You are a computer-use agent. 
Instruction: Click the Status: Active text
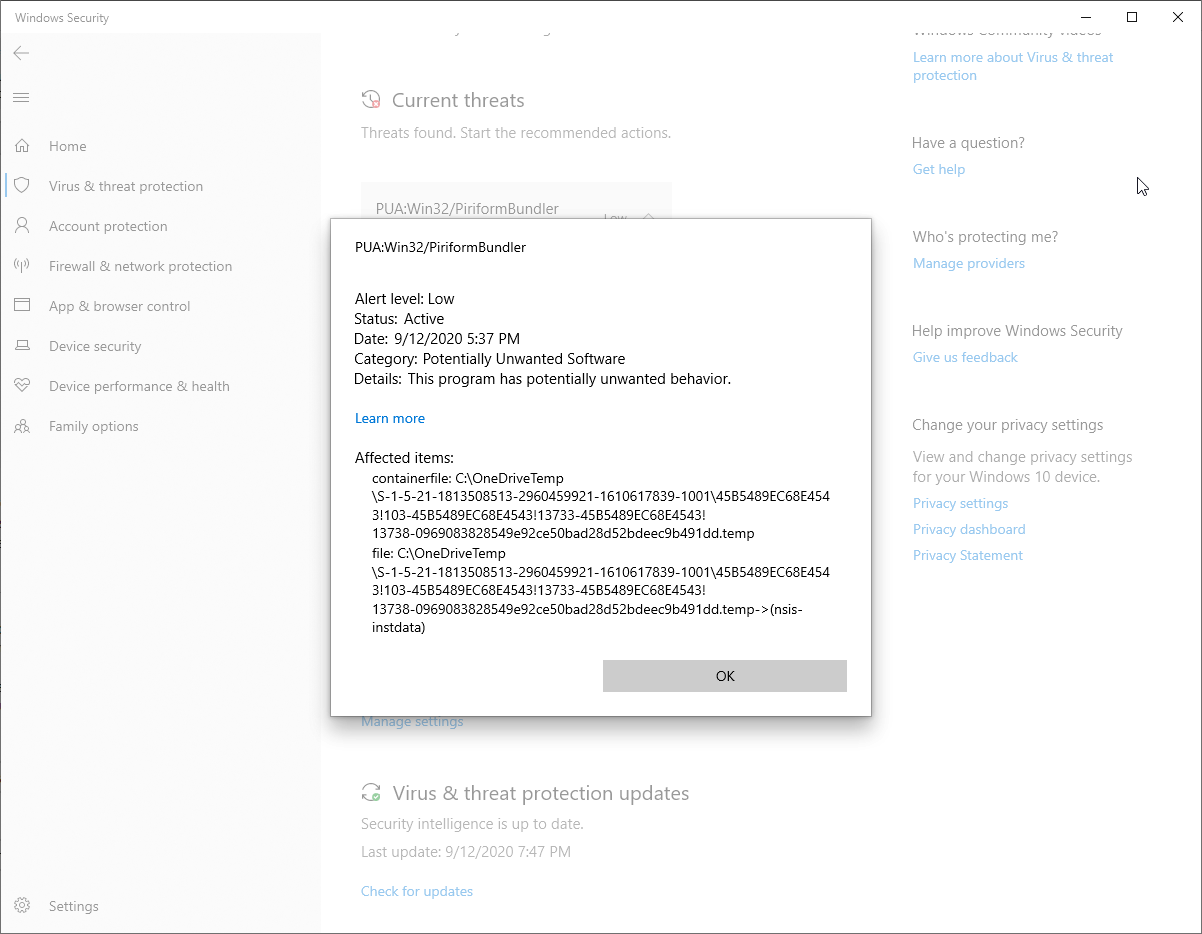point(399,319)
